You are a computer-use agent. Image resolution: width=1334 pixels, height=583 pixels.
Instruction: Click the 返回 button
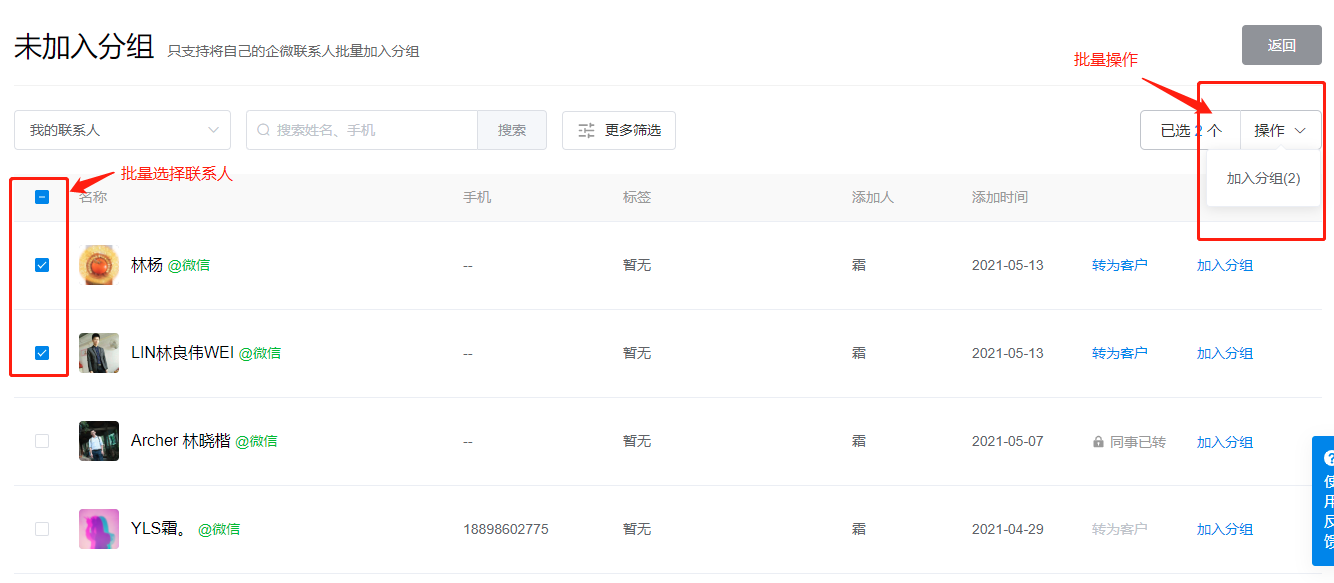tap(1281, 45)
